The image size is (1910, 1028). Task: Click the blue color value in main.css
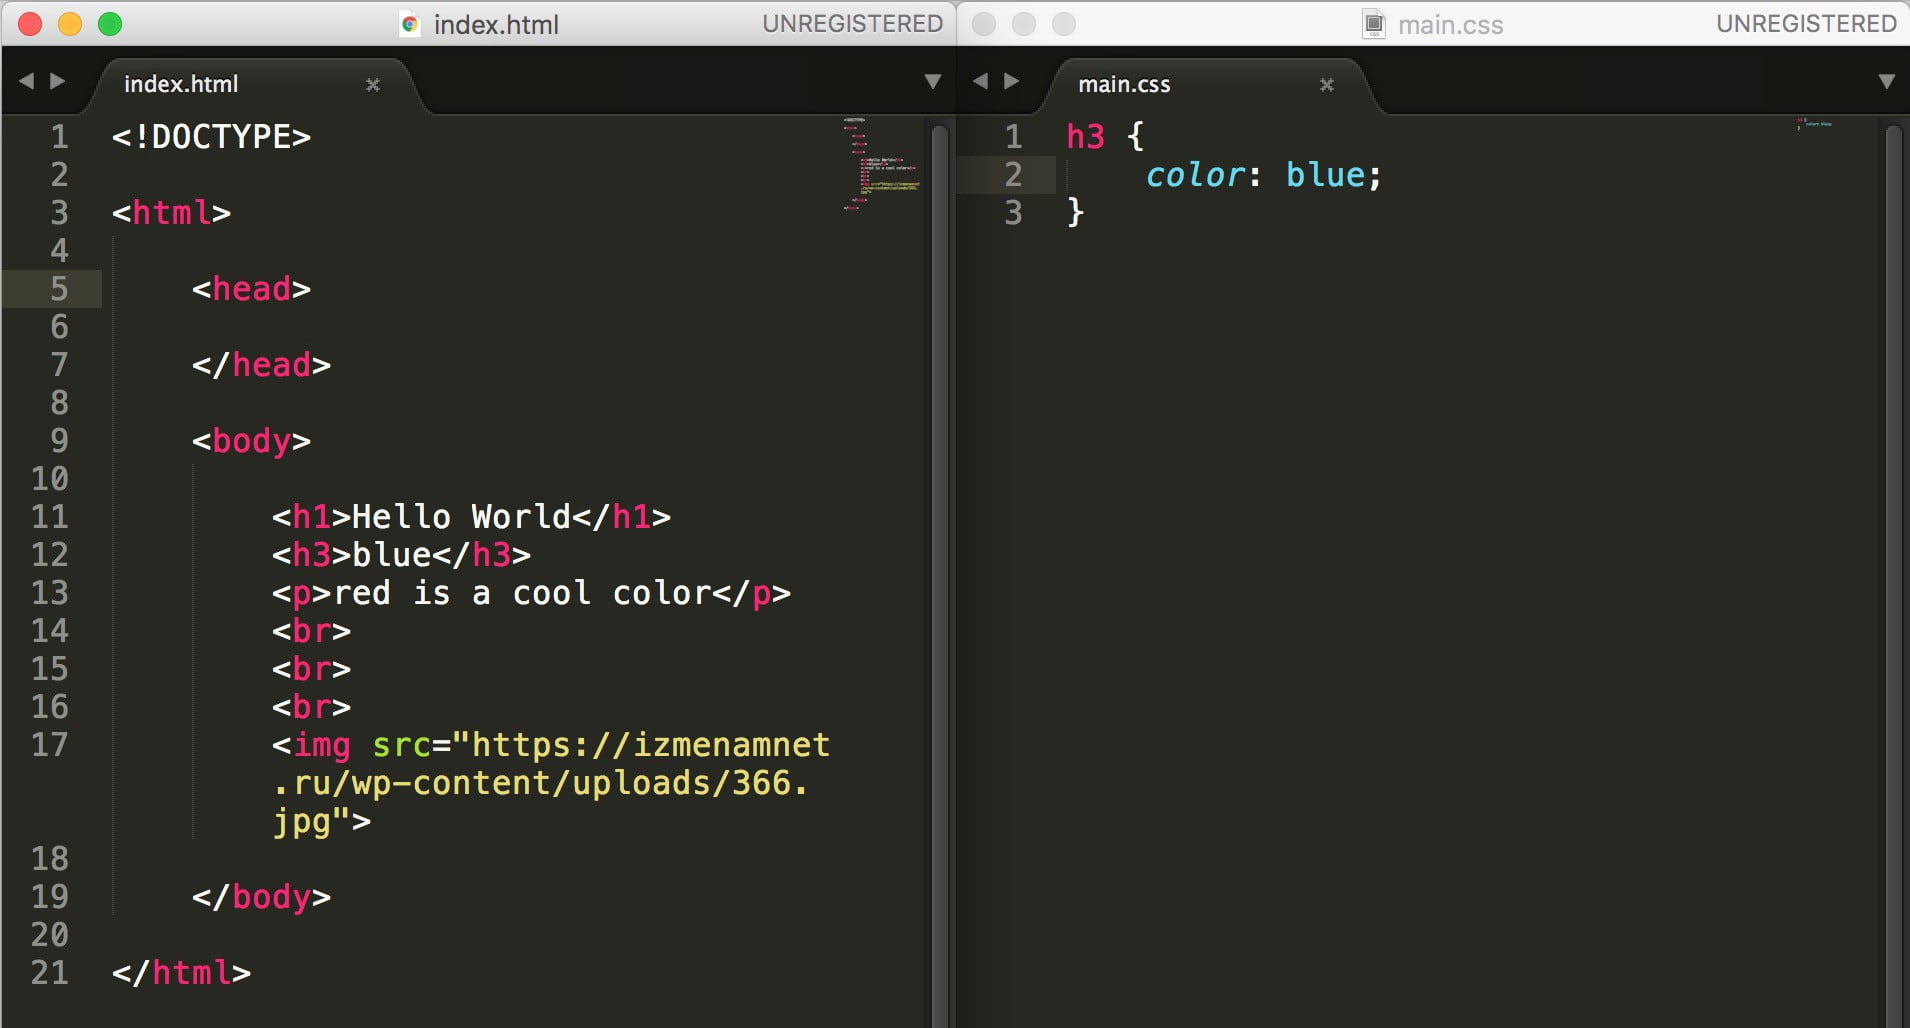coord(1327,175)
